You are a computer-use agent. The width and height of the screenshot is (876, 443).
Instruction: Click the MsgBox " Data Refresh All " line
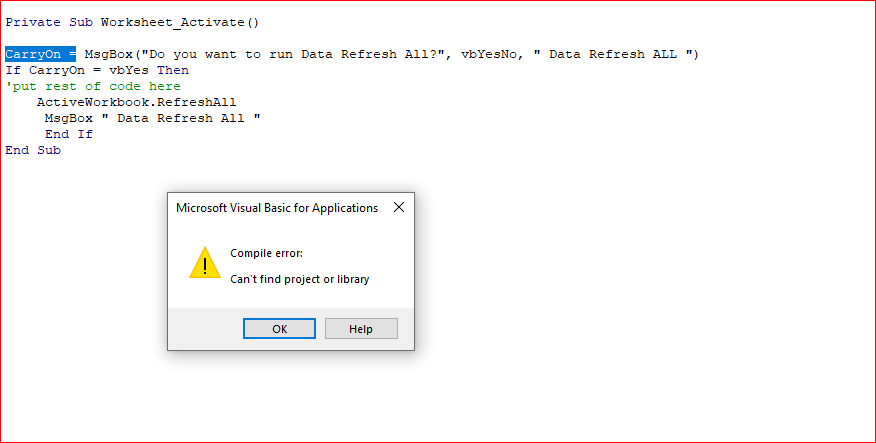point(153,118)
